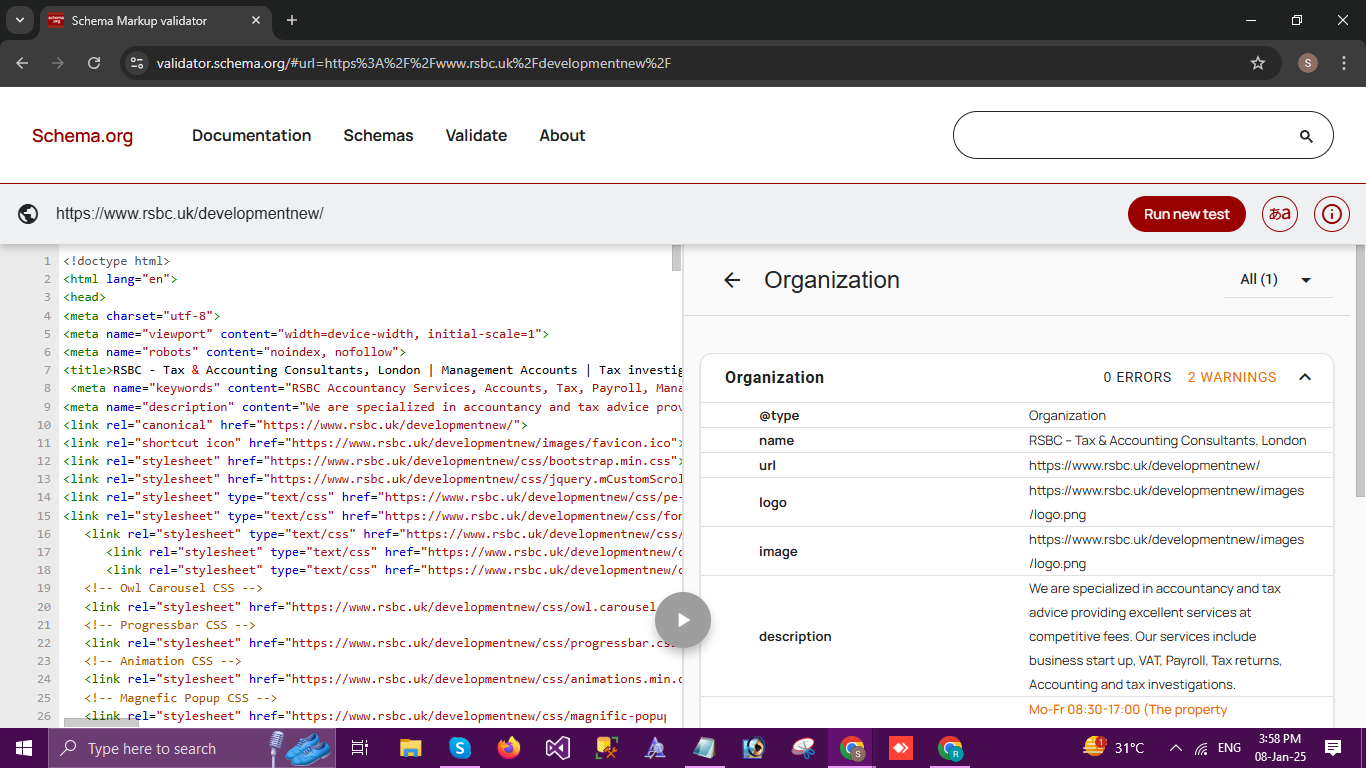
Task: Click Chrome back navigation arrow
Action: click(22, 63)
